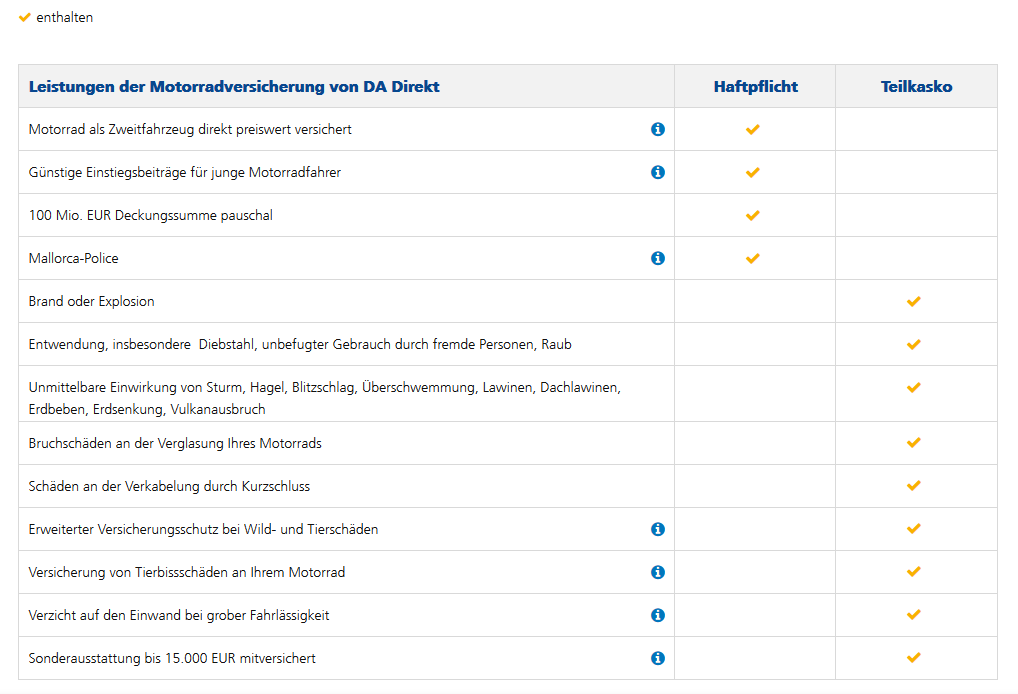1018x694 pixels.
Task: Click Günstige Einstiegsbeiträge für junge Motorradfahrer text
Action: click(184, 172)
